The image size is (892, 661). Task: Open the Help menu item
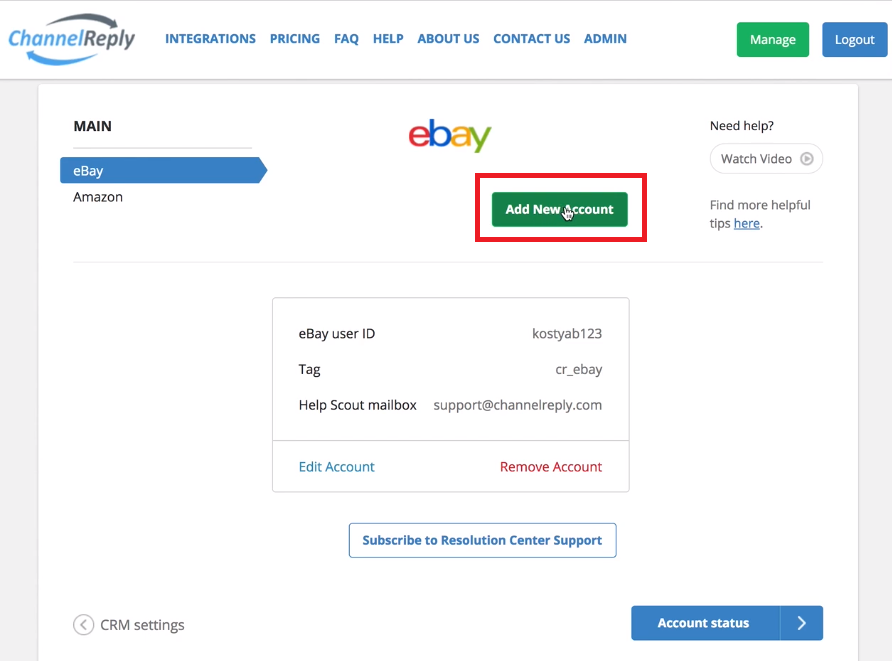(388, 39)
